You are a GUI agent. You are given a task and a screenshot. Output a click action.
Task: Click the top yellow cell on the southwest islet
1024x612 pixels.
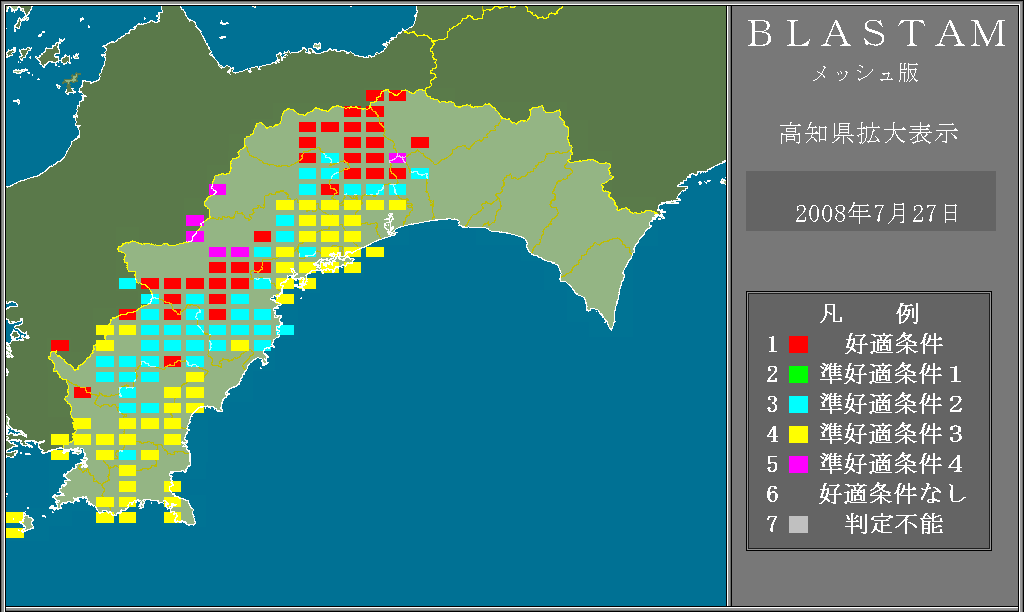[15, 517]
